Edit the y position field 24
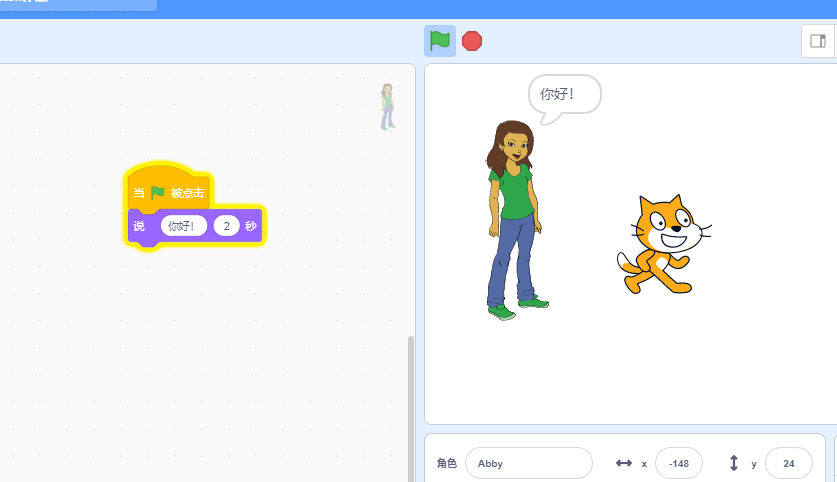 788,463
